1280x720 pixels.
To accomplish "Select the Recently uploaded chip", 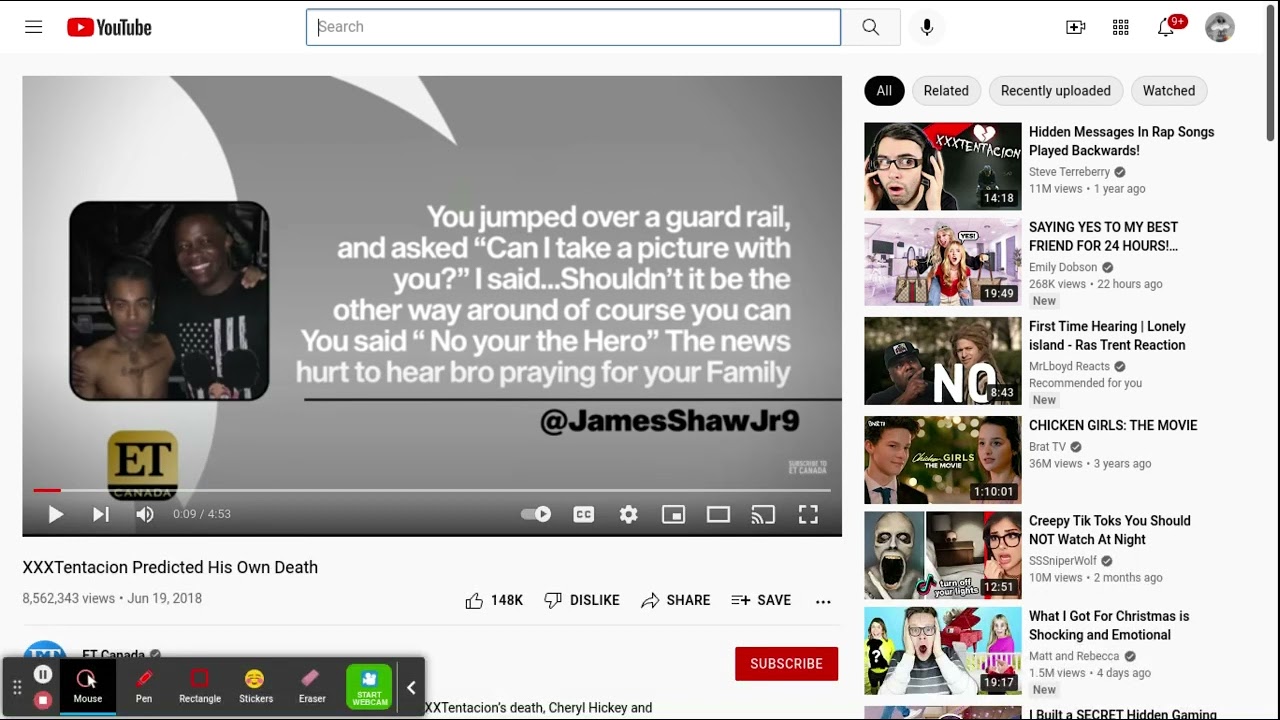I will pos(1055,91).
